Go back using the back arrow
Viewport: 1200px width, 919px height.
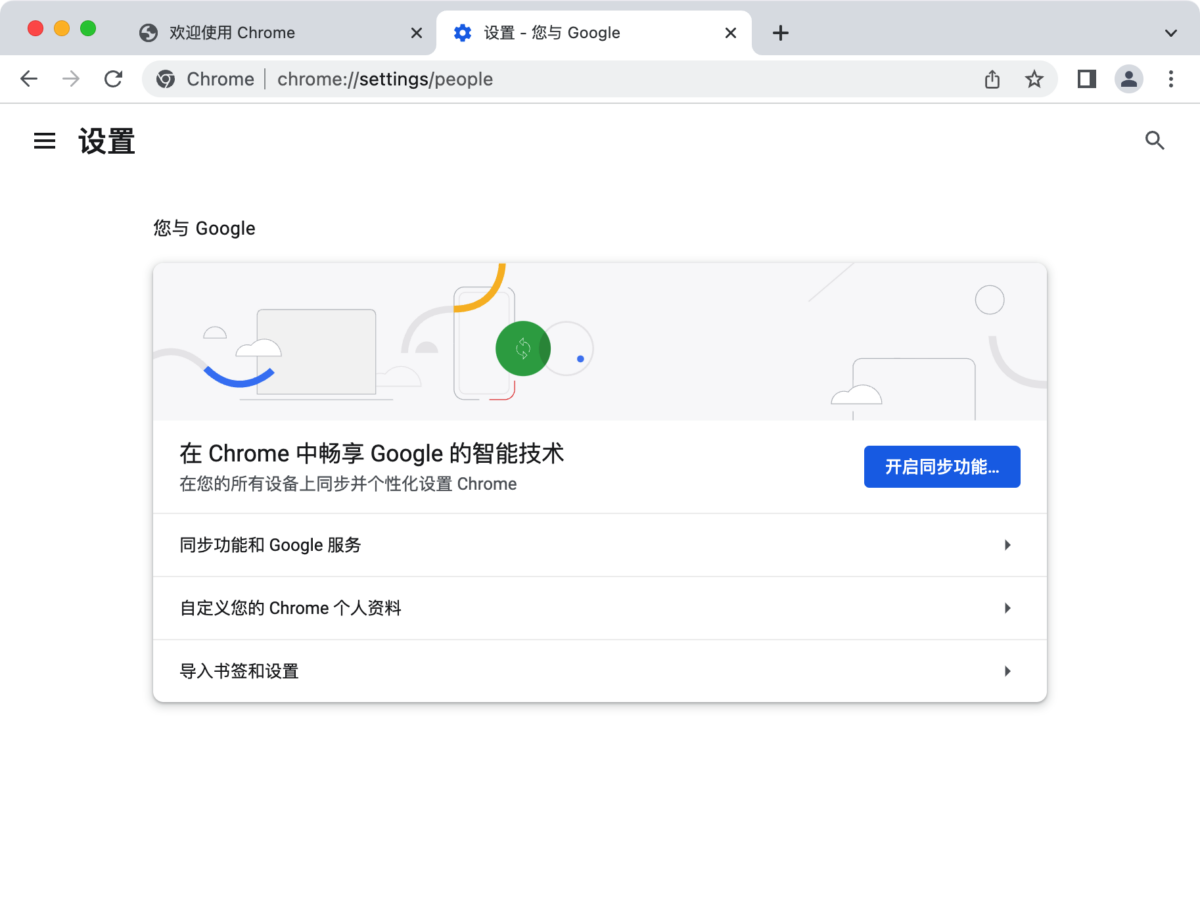tap(29, 79)
